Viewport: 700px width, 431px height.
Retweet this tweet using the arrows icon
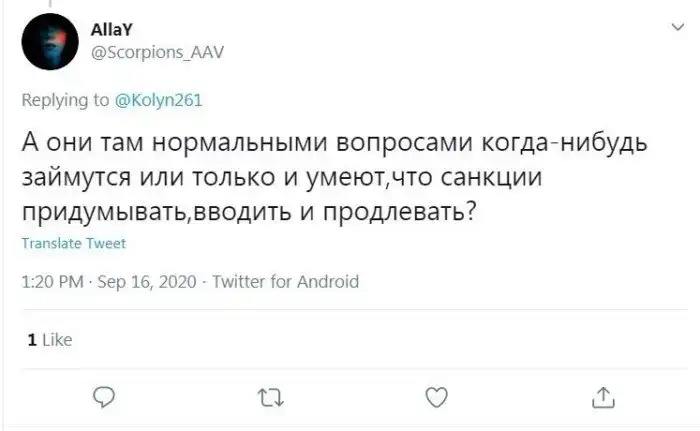click(268, 398)
